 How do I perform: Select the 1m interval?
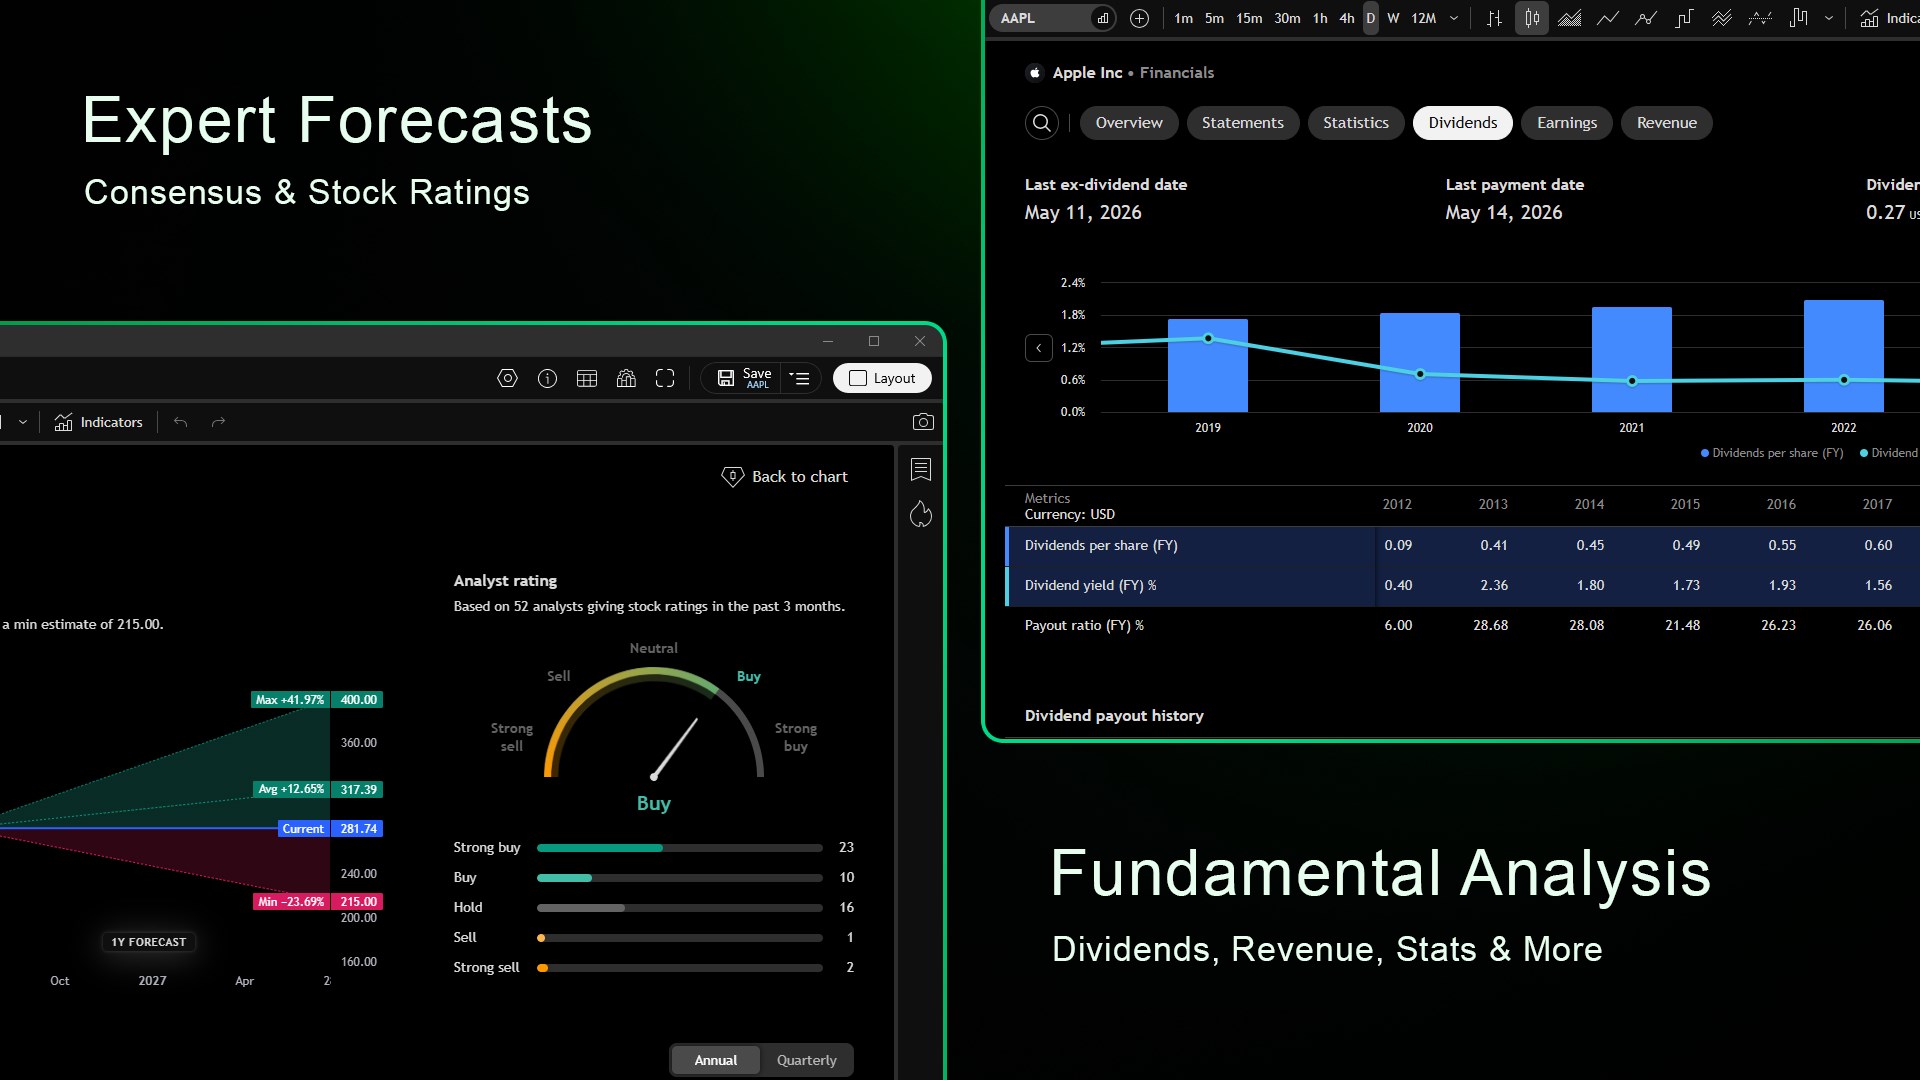click(x=1184, y=18)
